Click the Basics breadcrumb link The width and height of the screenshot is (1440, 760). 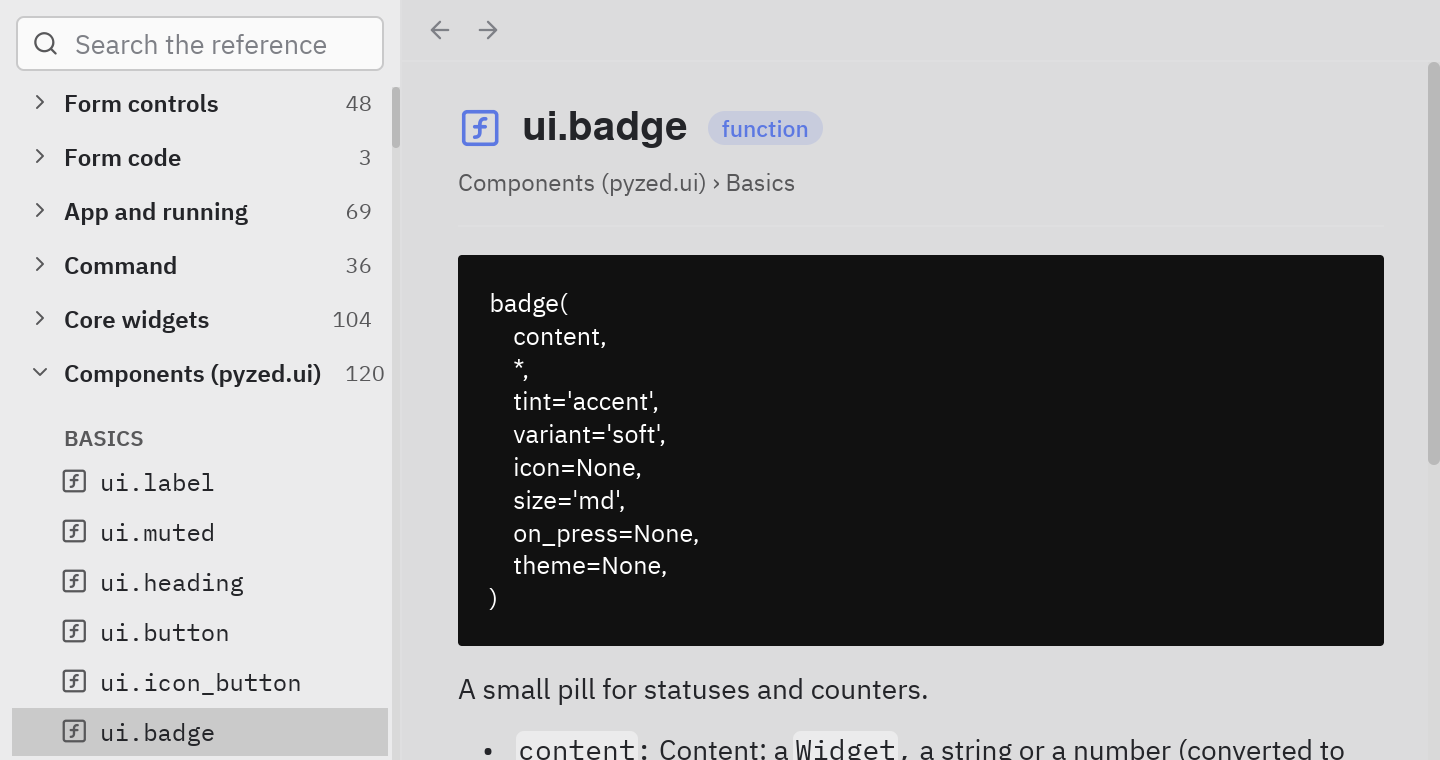coord(760,183)
